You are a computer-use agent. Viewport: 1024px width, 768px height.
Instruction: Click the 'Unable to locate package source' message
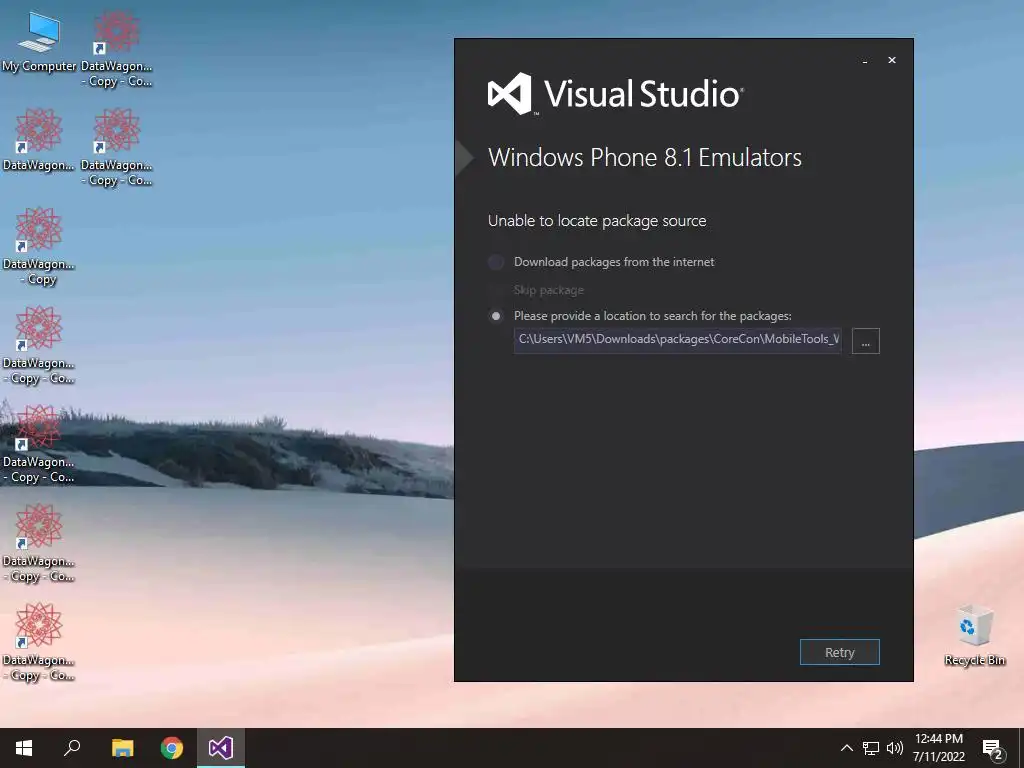tap(597, 221)
